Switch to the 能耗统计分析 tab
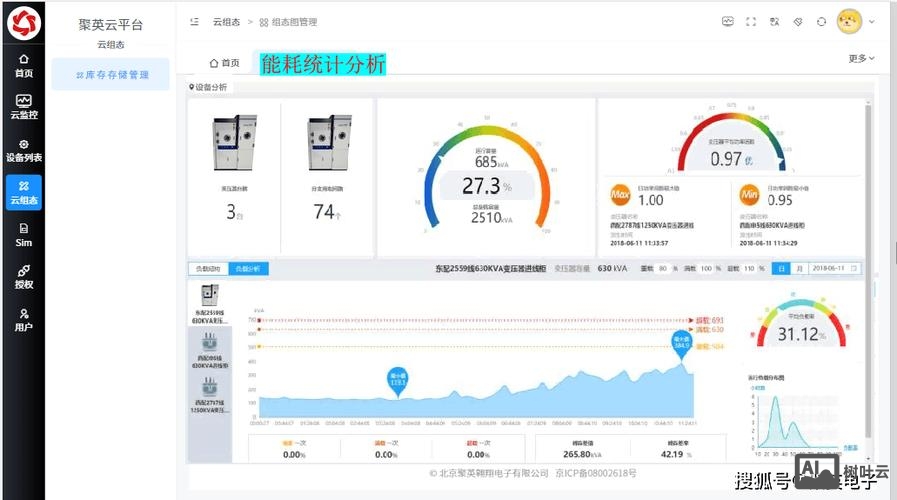The height and width of the screenshot is (500, 897). coord(323,64)
